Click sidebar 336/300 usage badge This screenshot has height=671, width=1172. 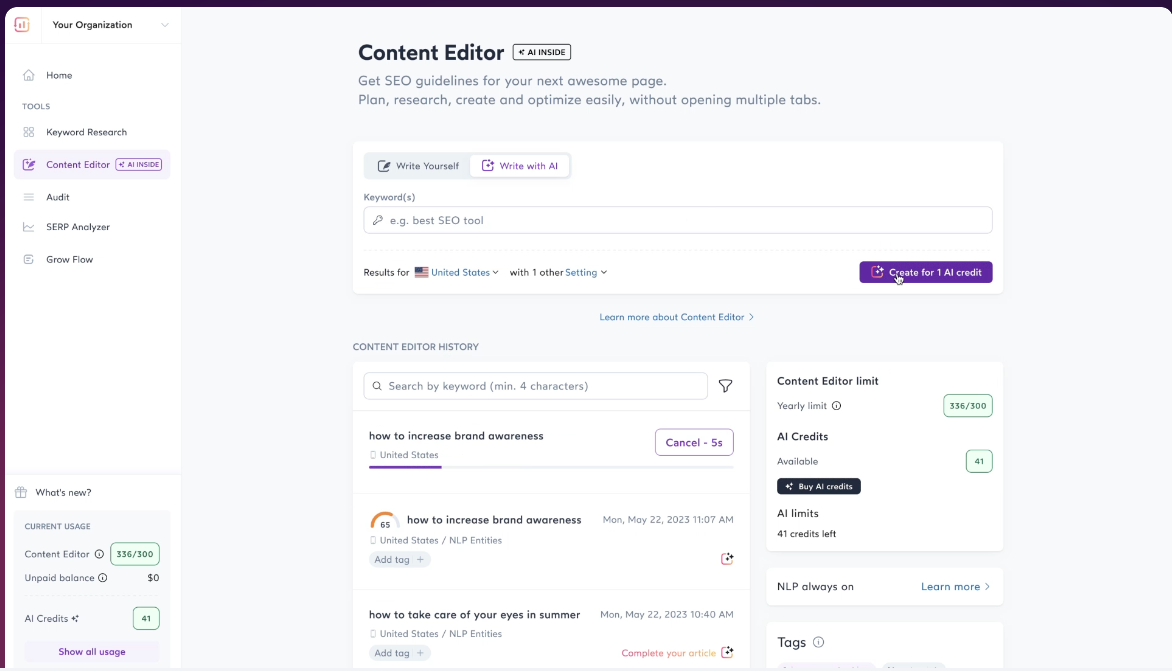click(135, 554)
